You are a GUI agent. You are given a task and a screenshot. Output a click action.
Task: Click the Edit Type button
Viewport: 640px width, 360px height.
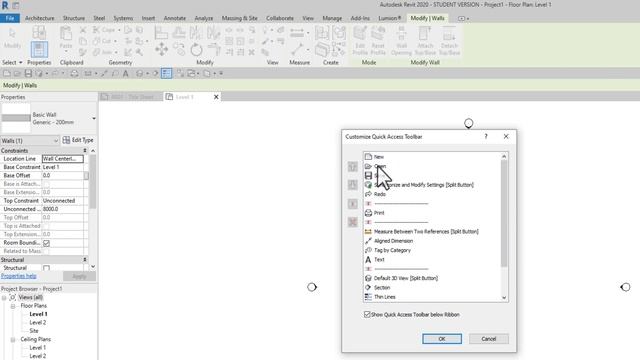coord(78,140)
